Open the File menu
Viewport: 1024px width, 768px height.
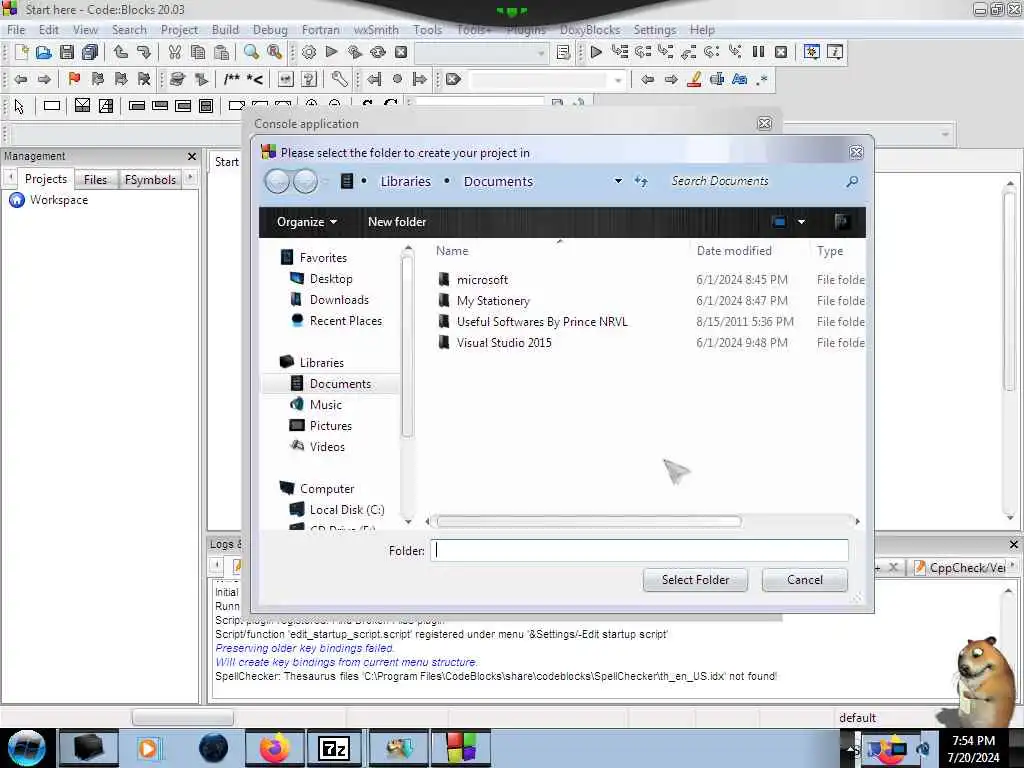click(x=16, y=29)
